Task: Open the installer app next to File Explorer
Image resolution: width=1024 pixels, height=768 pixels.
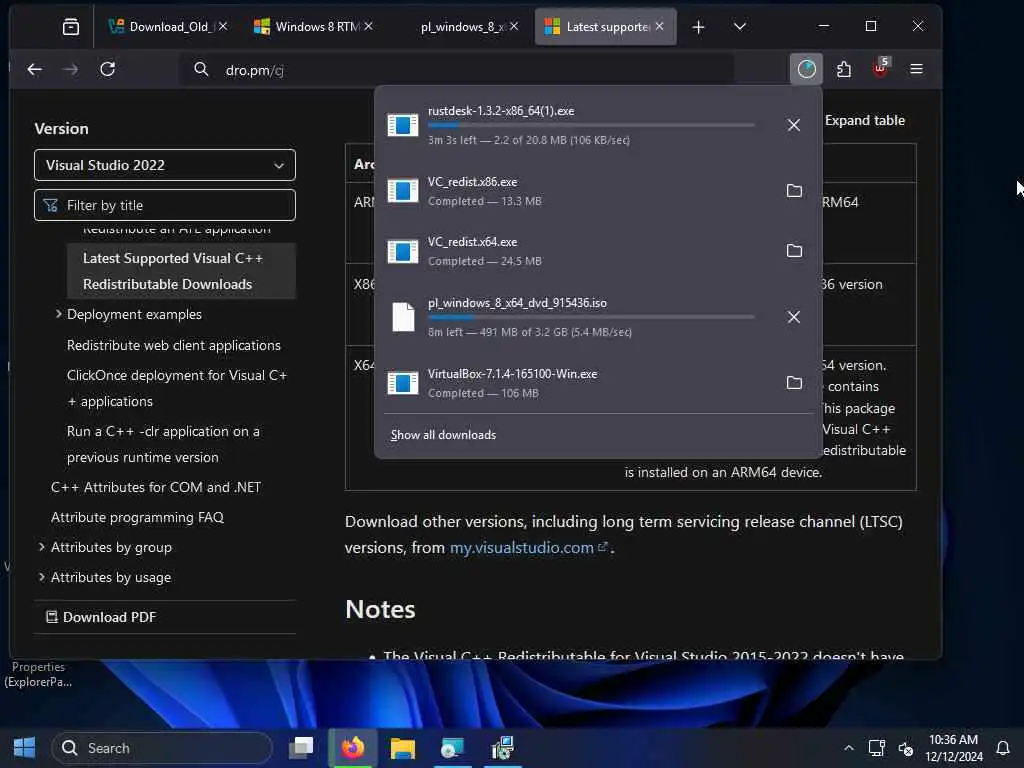Action: (451, 748)
